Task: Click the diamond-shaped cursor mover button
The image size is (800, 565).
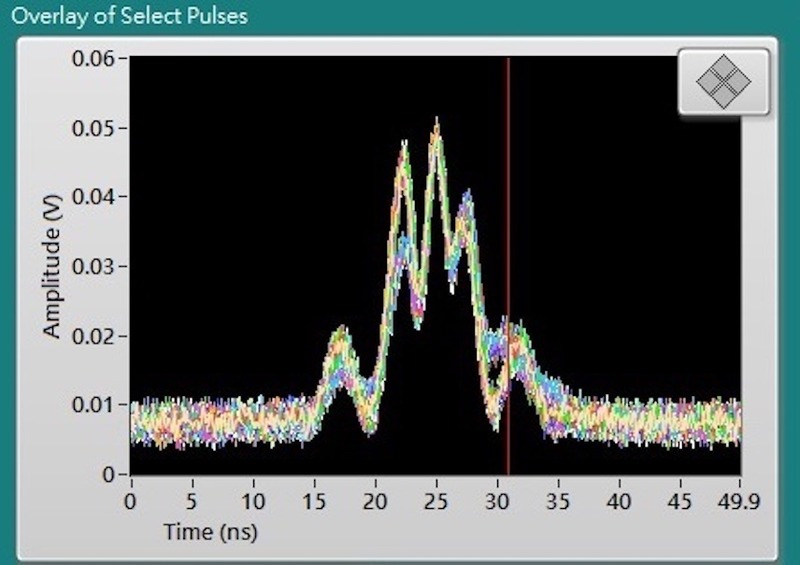Action: click(723, 82)
